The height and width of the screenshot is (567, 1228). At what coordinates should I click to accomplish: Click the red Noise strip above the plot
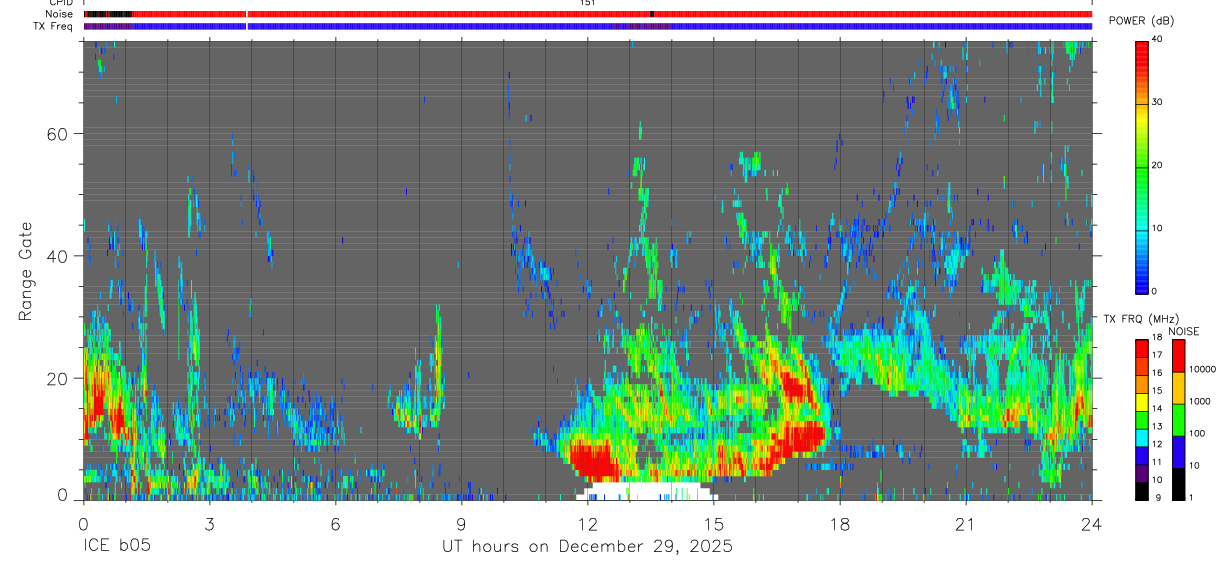[588, 14]
